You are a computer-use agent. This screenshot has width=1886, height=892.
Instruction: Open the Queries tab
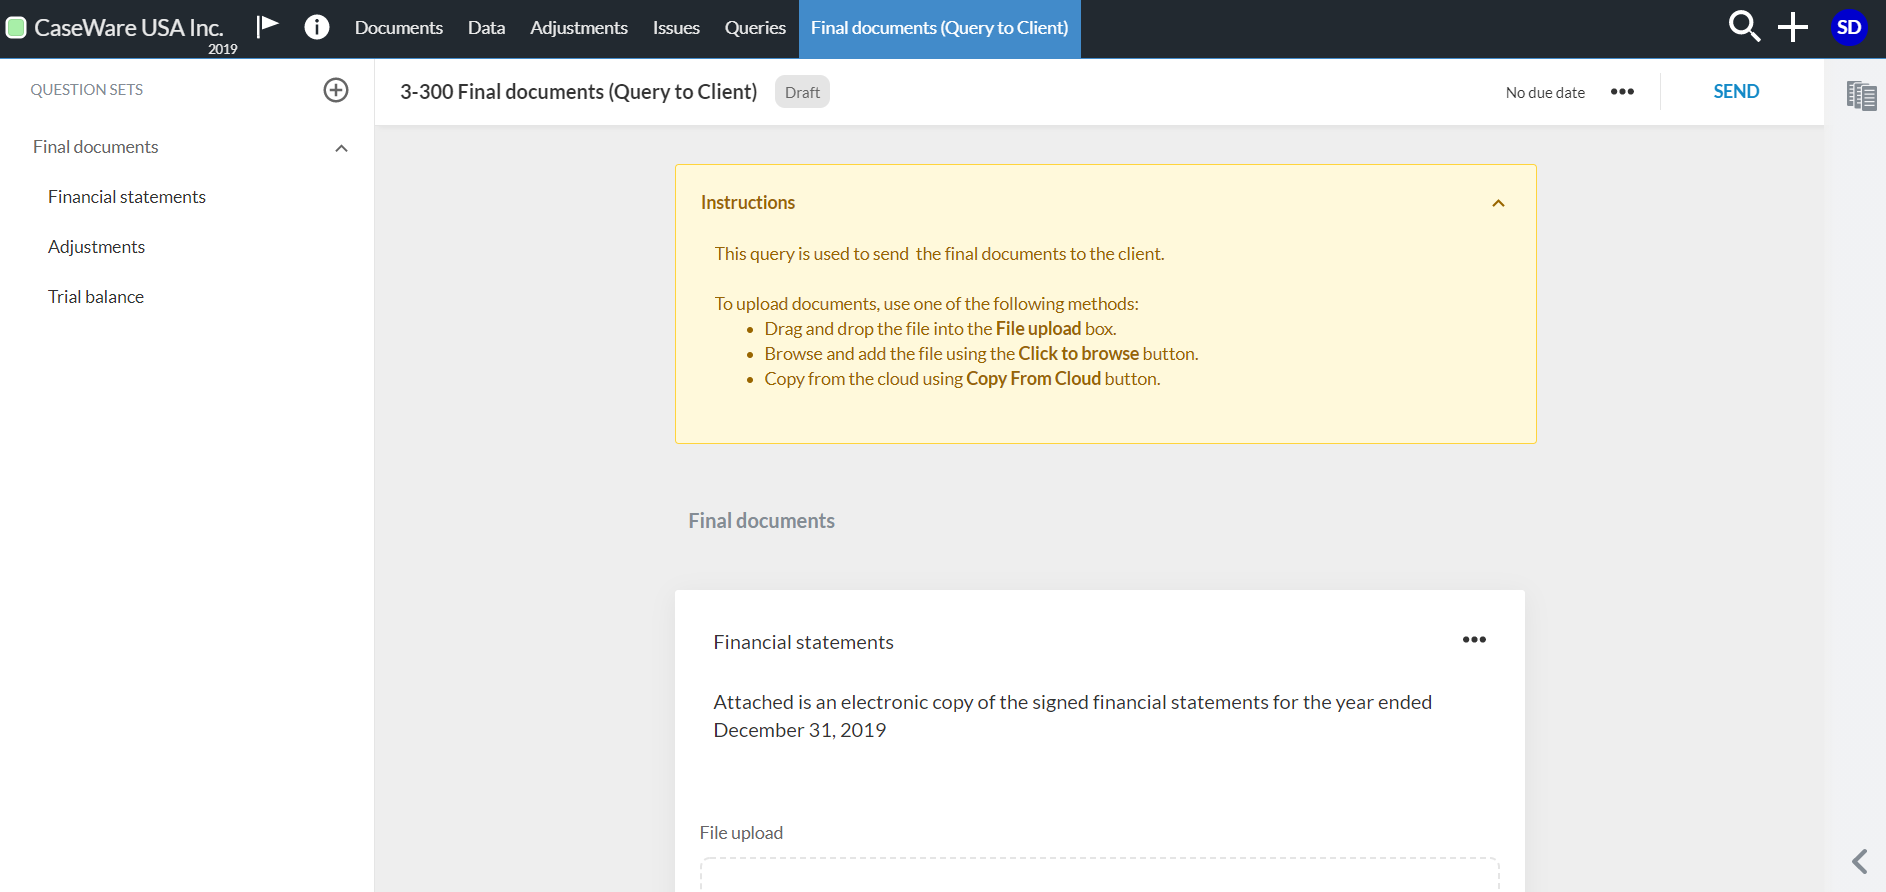coord(755,28)
